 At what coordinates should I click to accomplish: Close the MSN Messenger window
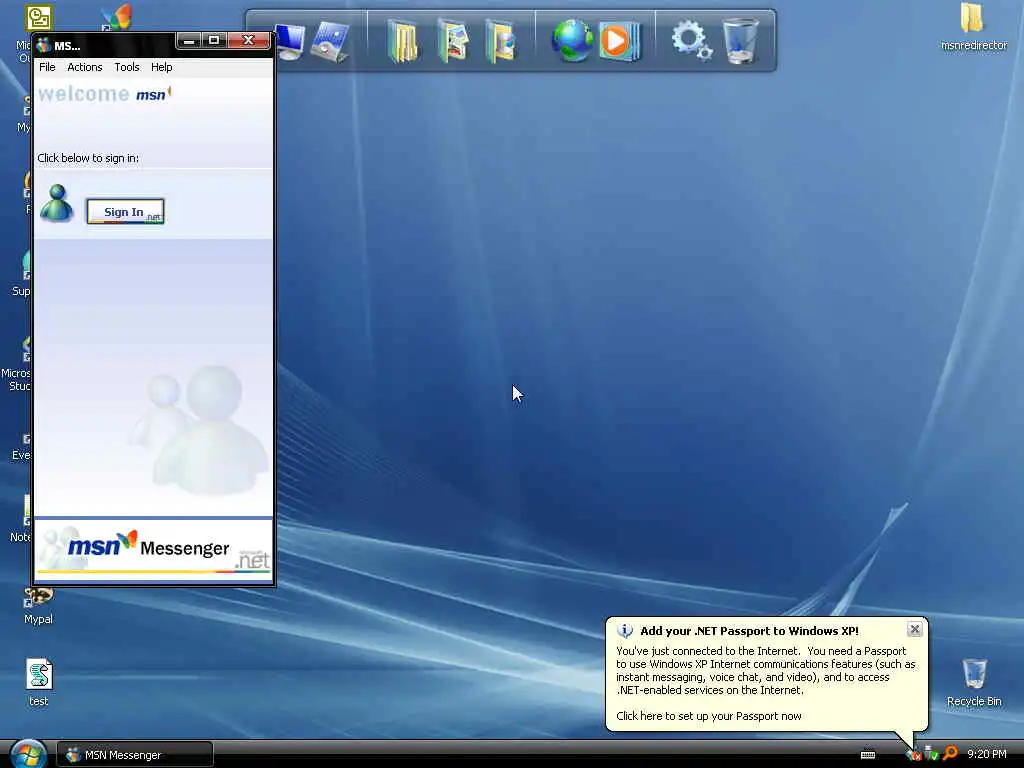[248, 40]
